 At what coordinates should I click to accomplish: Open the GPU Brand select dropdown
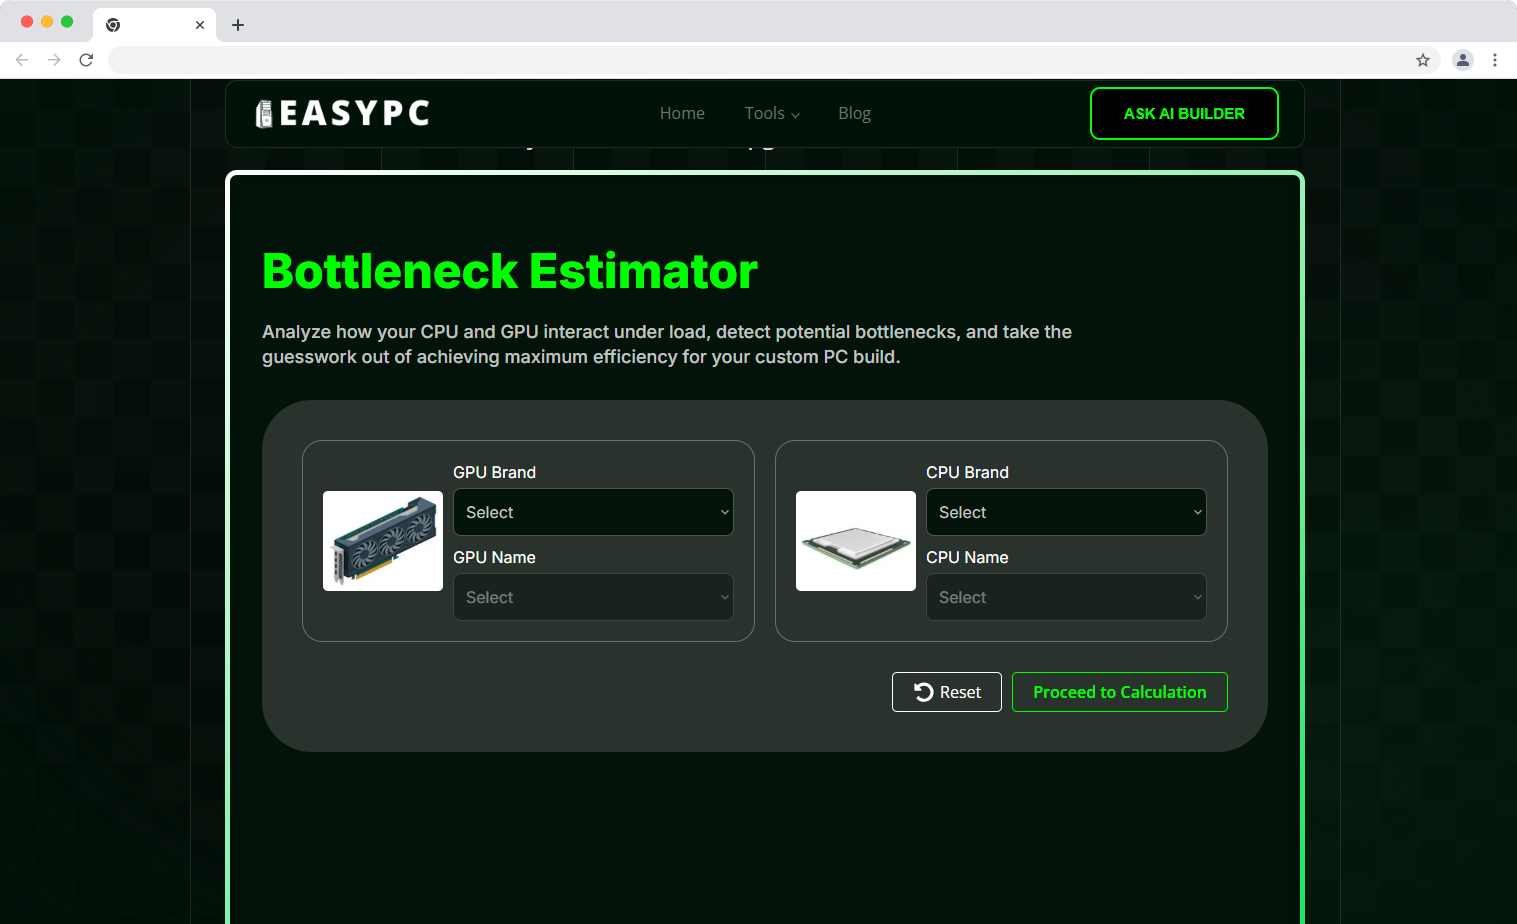[x=593, y=512]
